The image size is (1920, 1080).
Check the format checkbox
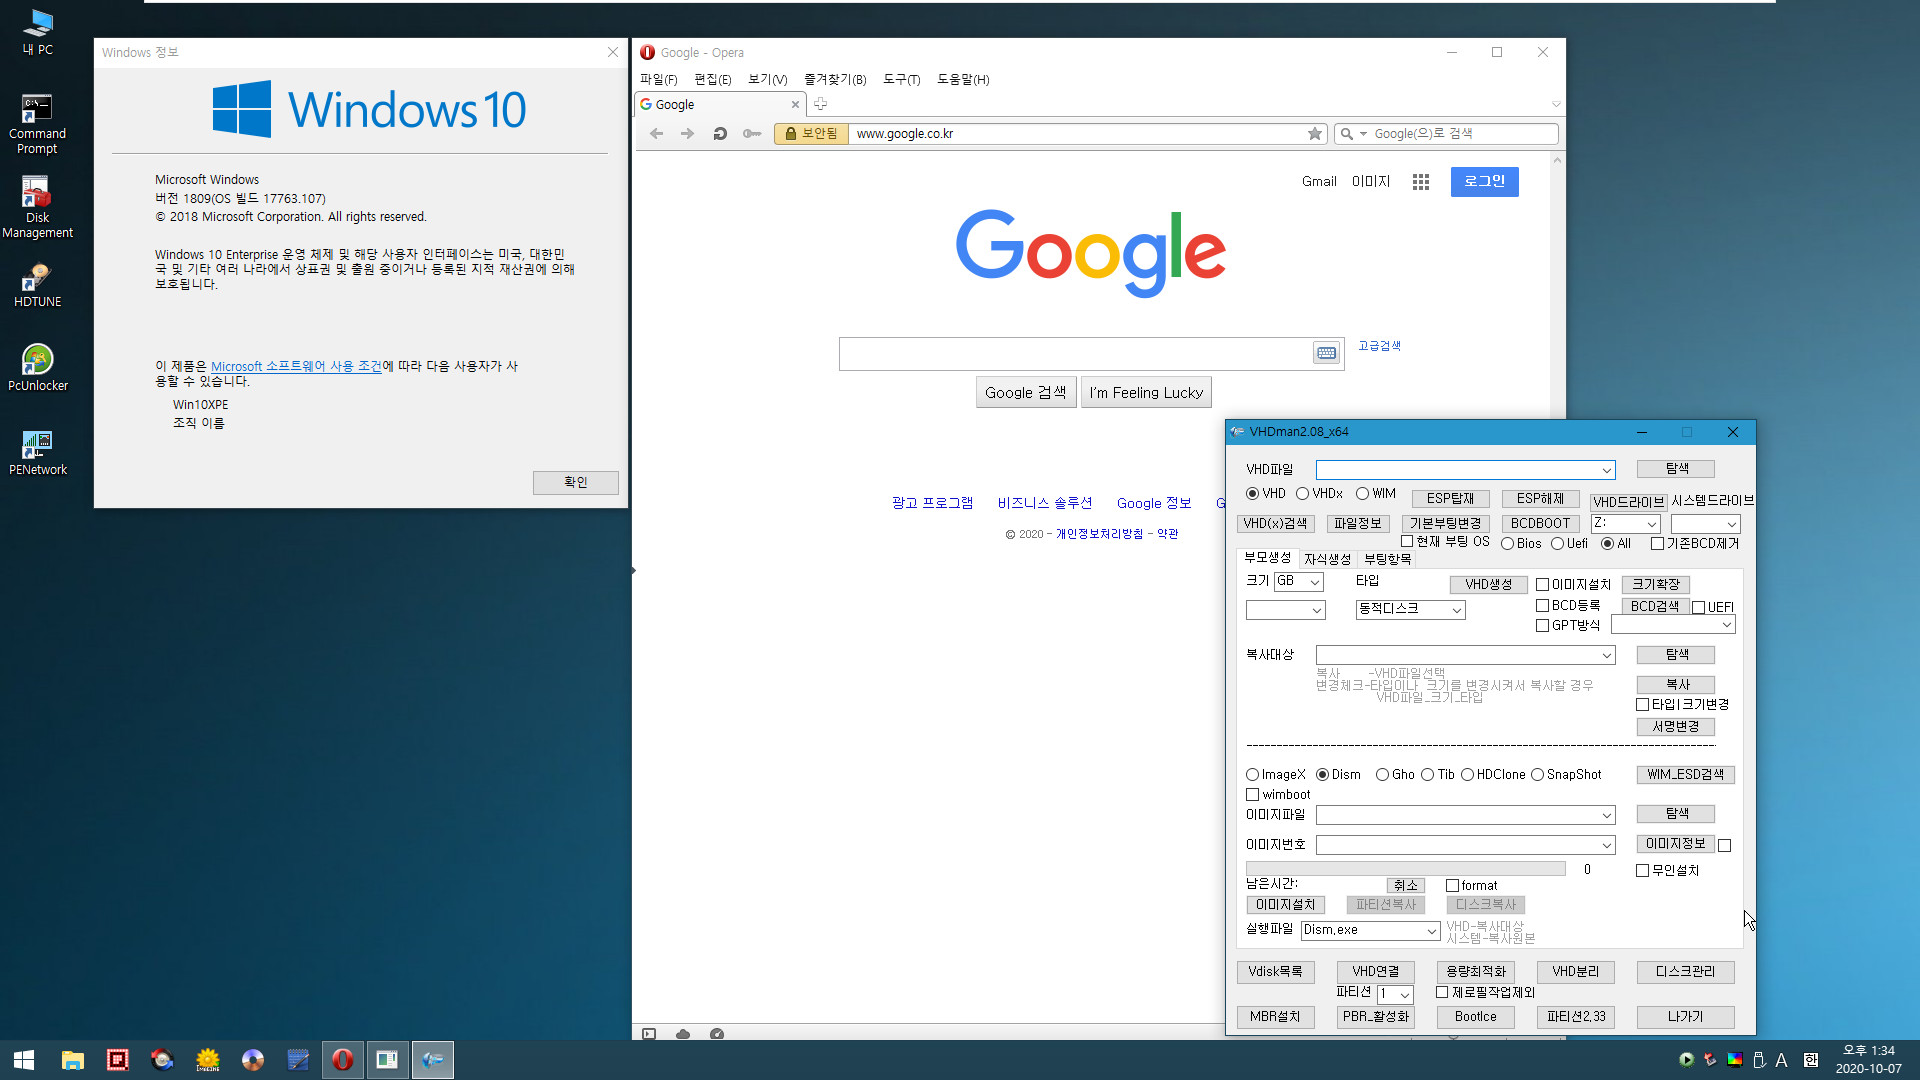click(x=1472, y=886)
